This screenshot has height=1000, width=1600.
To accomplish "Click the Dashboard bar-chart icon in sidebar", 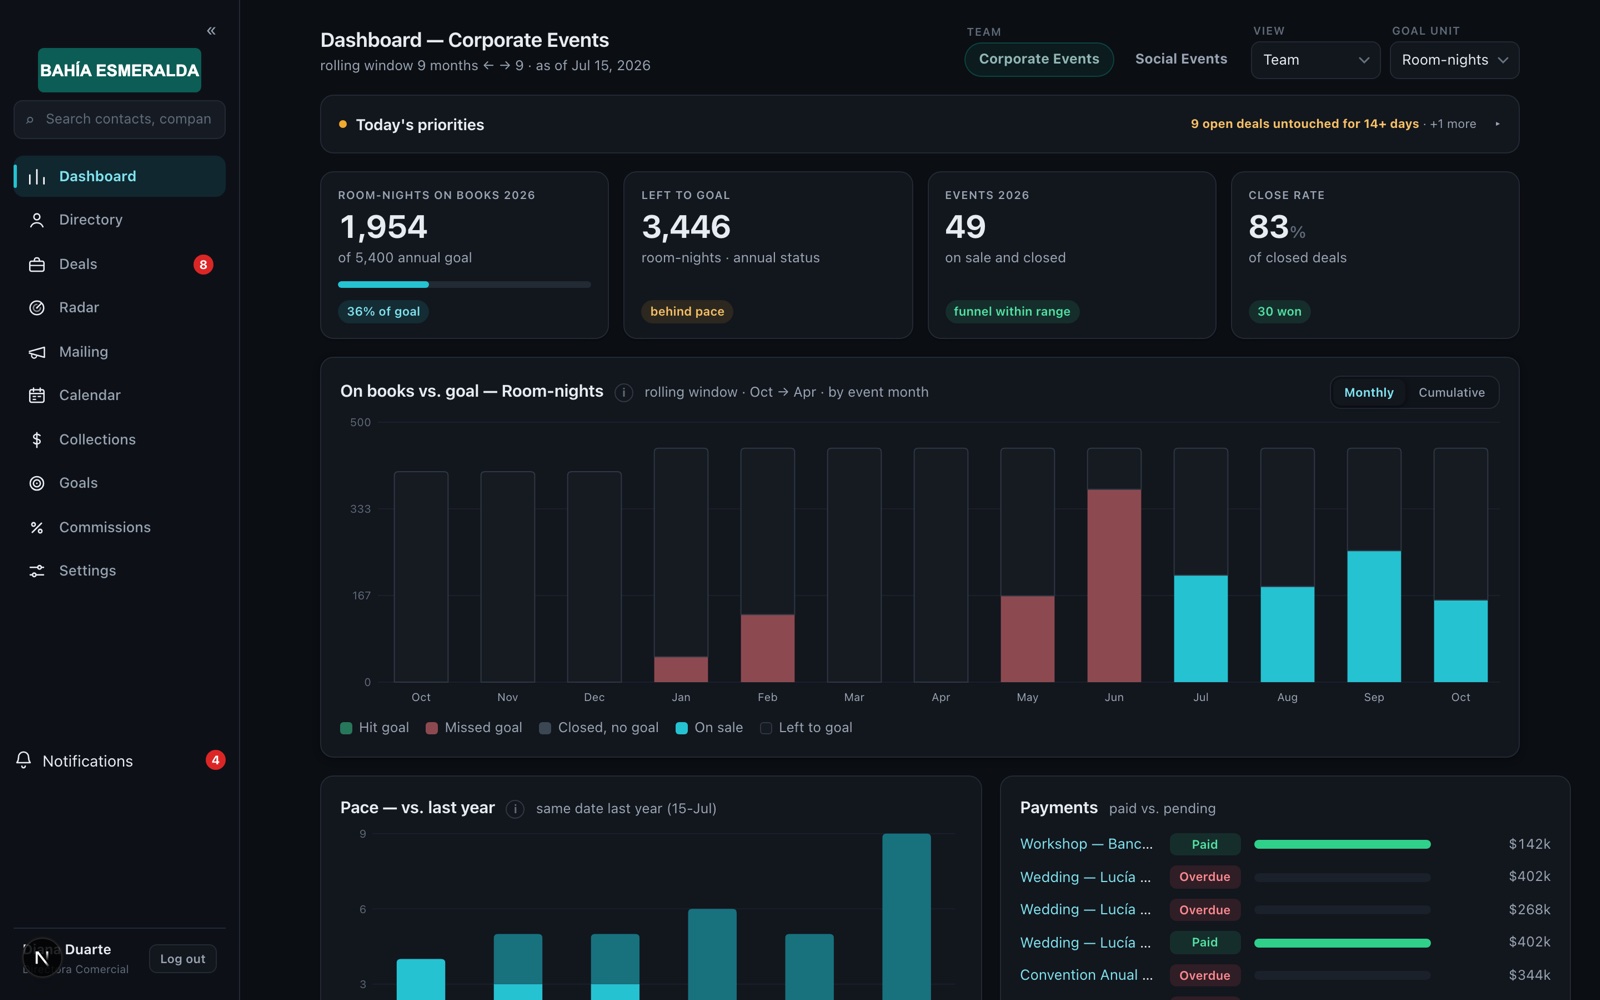I will pos(37,176).
